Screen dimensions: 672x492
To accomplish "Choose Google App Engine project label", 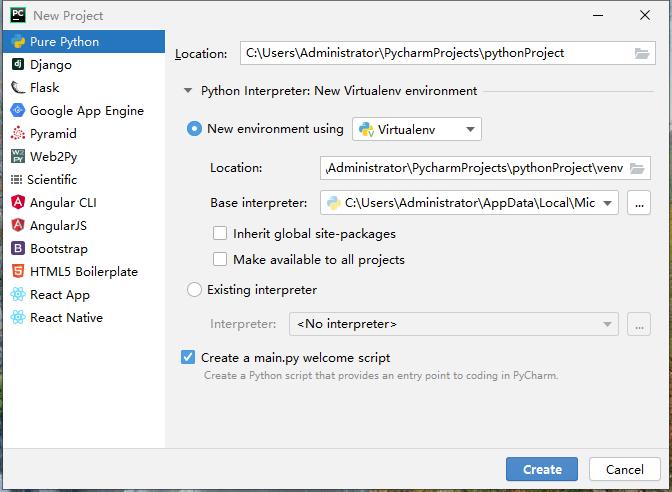I will click(87, 111).
